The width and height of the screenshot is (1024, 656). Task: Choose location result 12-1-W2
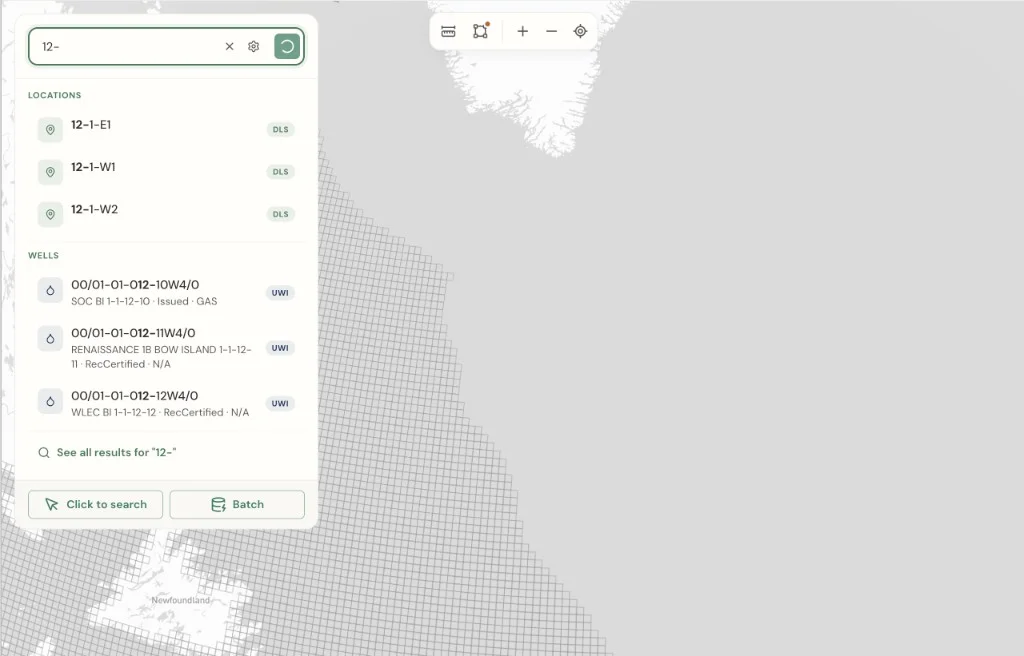[167, 214]
